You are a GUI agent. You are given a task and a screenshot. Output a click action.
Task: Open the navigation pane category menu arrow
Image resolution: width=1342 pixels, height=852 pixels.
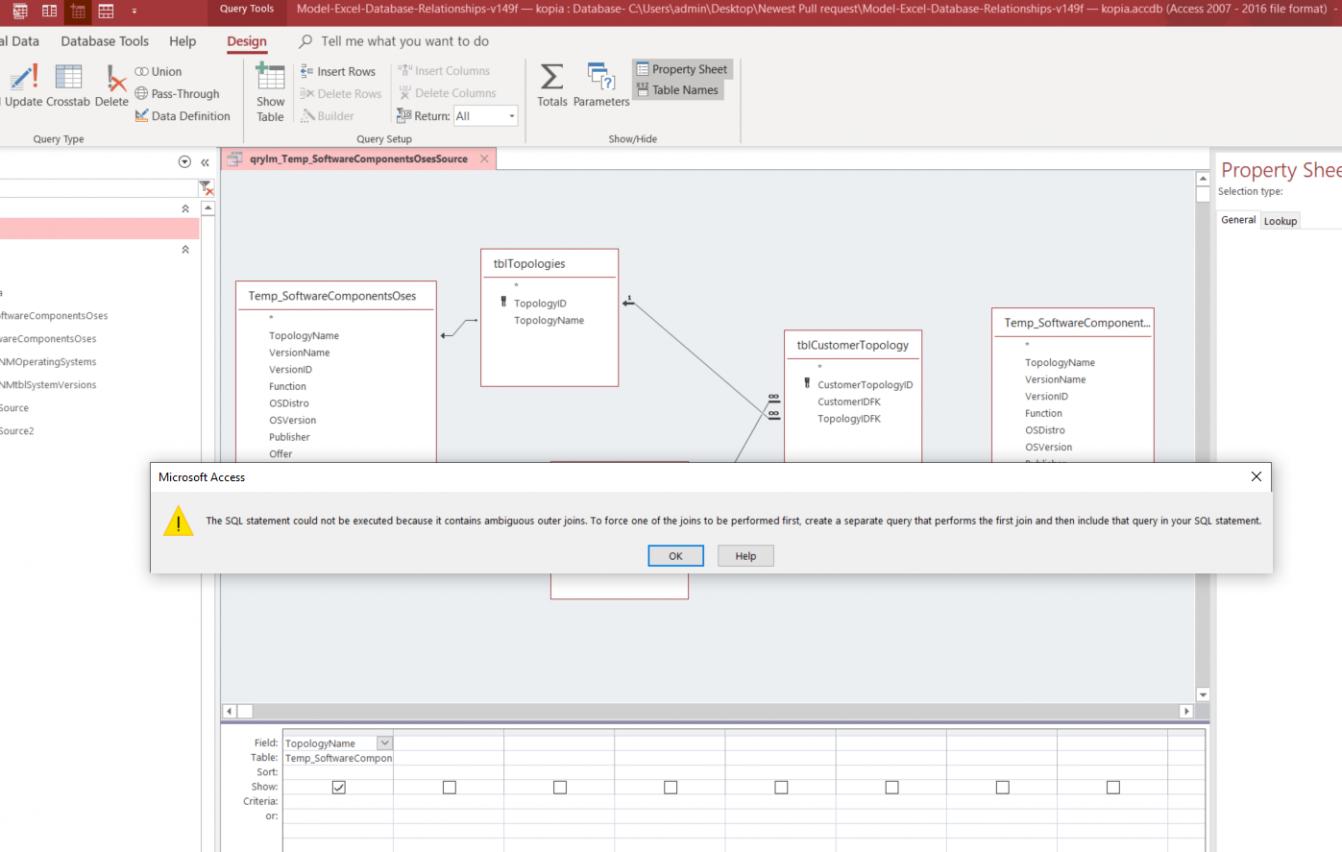click(x=183, y=163)
